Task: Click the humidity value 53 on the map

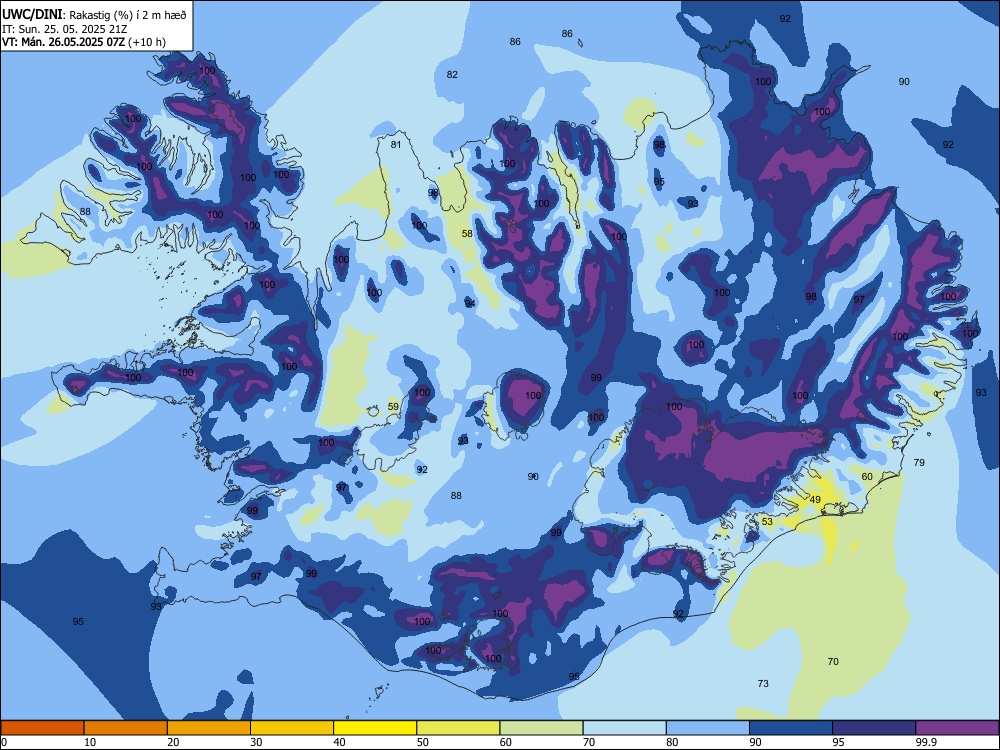Action: click(767, 522)
